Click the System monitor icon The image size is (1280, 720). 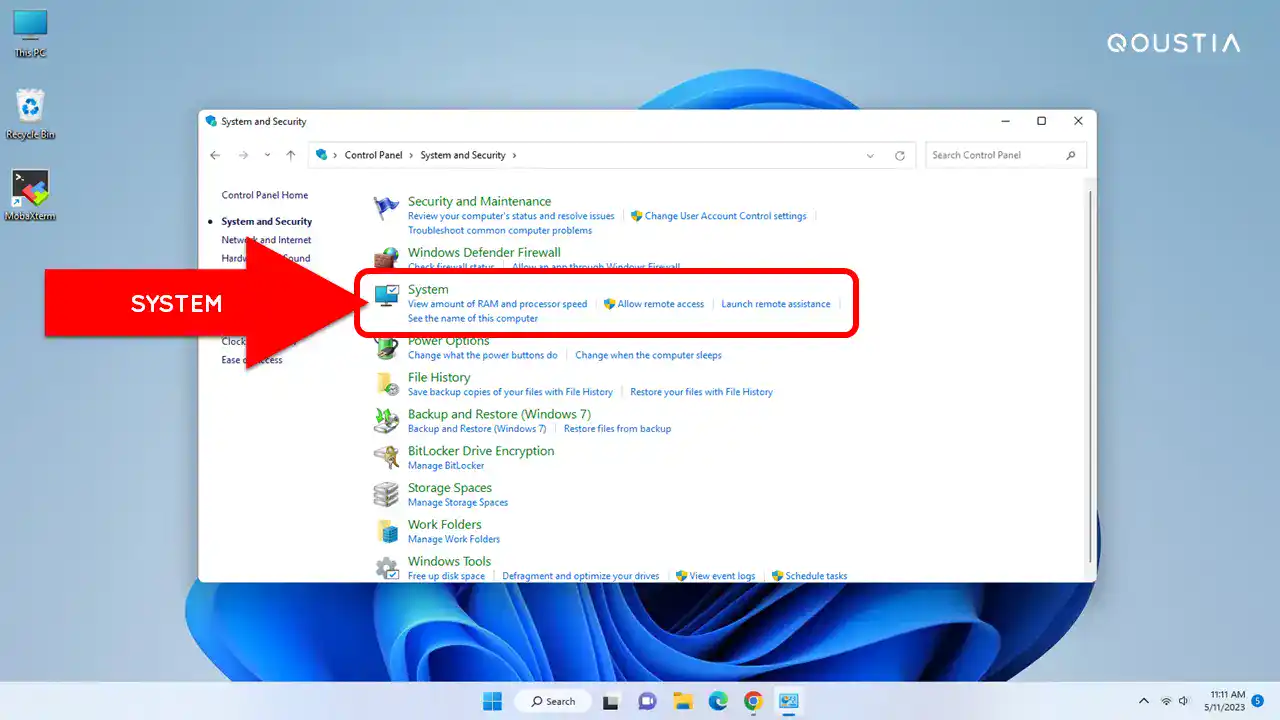(386, 295)
